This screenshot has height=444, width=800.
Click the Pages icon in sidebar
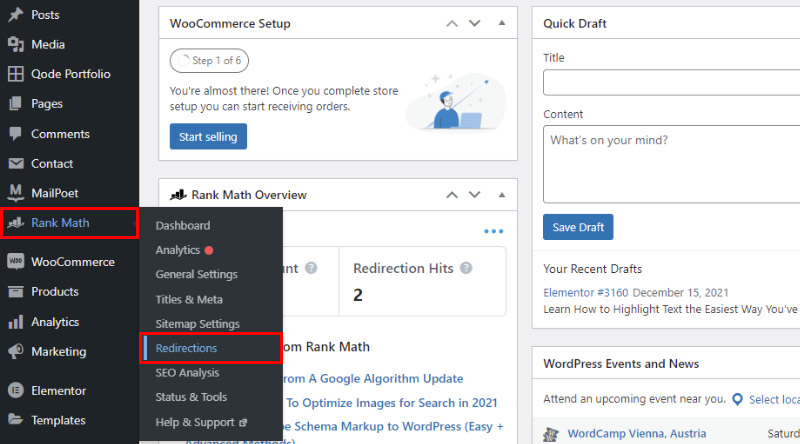(16, 104)
